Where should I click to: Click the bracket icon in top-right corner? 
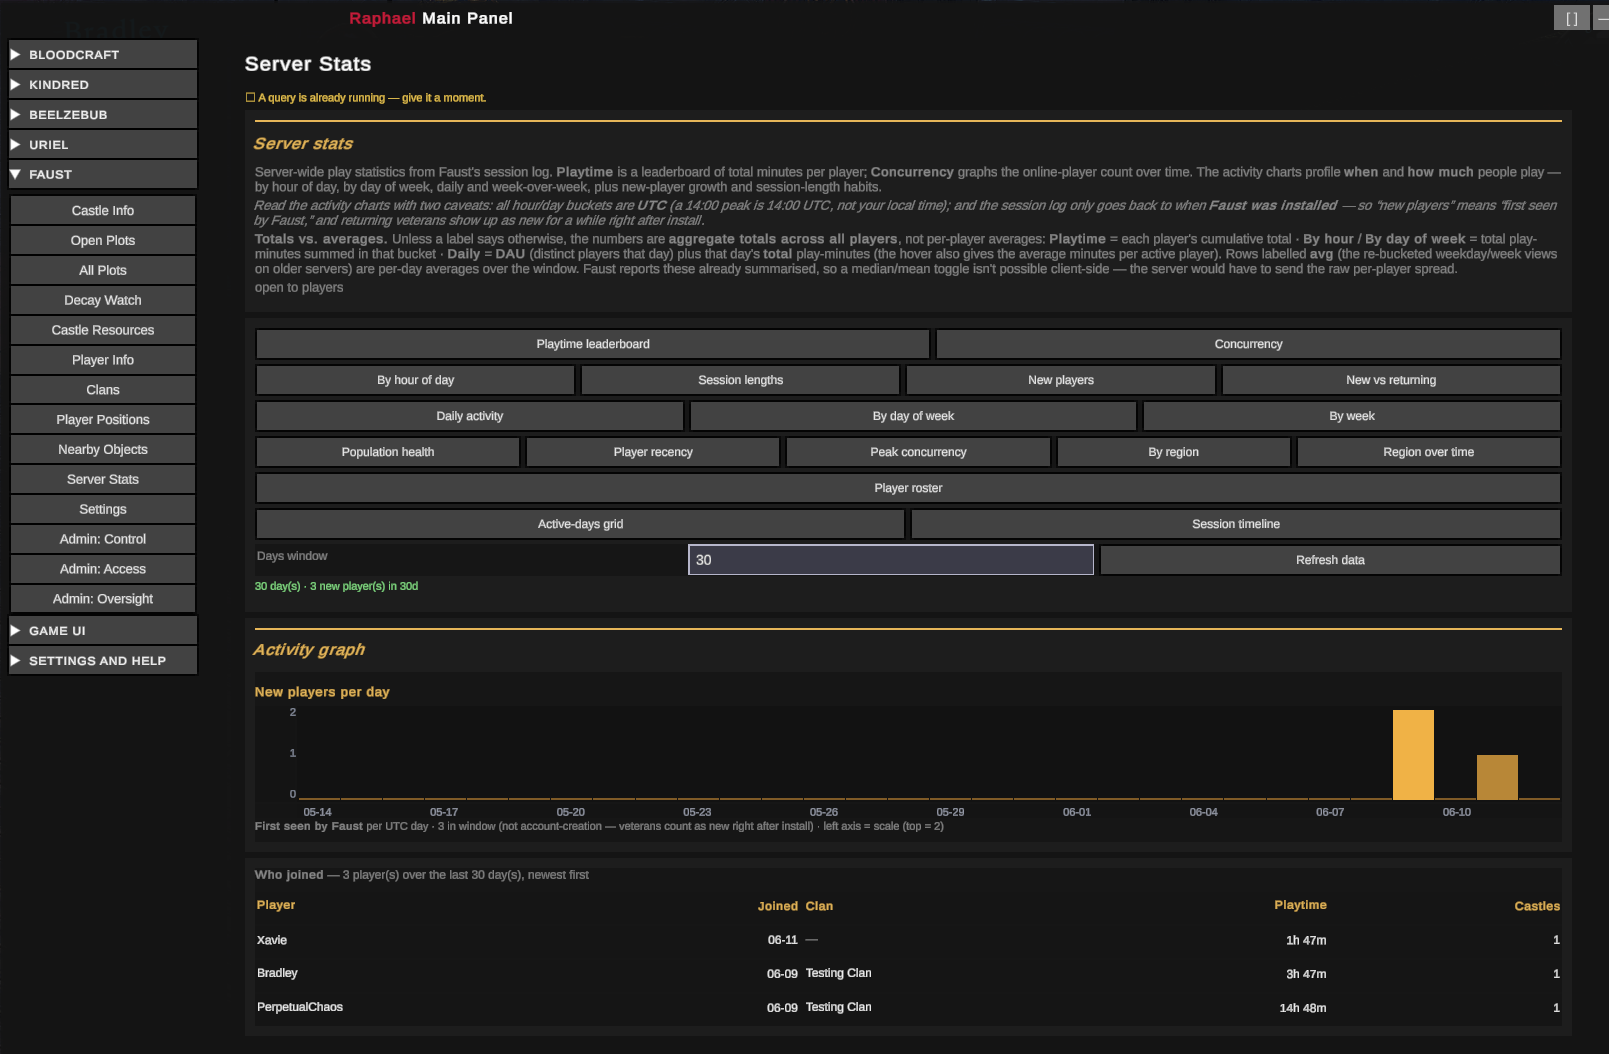click(1571, 18)
